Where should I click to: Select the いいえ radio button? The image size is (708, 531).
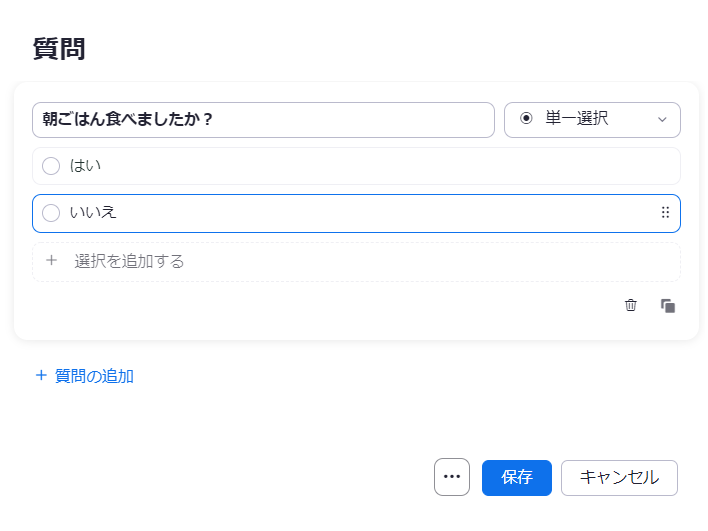(x=51, y=213)
